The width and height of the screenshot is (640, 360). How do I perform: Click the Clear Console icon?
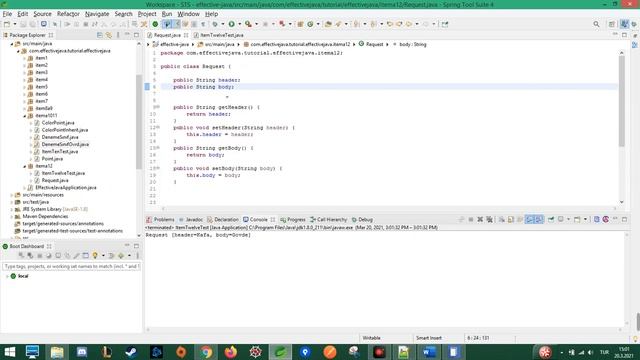[502, 220]
